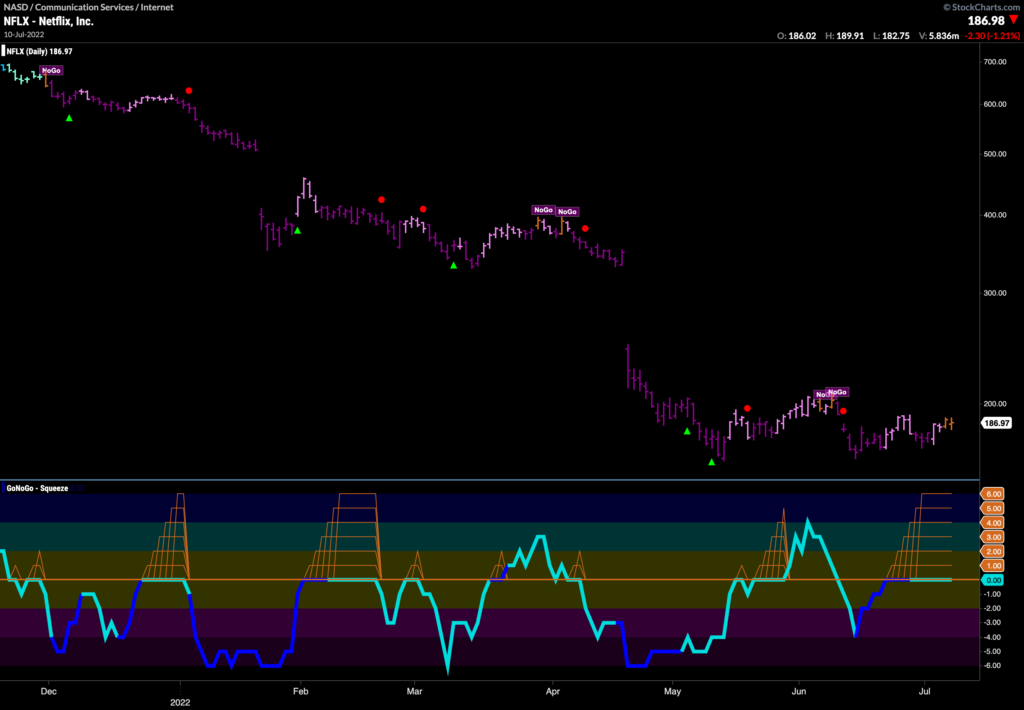Open the © StockCharts.com link

coord(983,7)
